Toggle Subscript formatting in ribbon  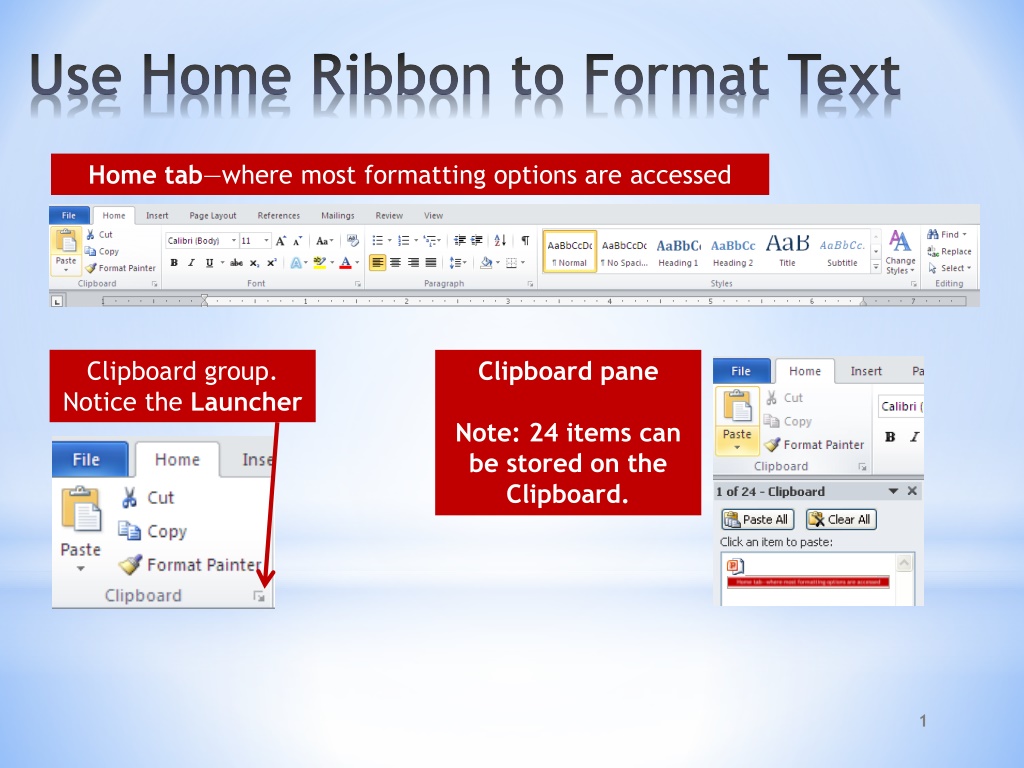255,263
